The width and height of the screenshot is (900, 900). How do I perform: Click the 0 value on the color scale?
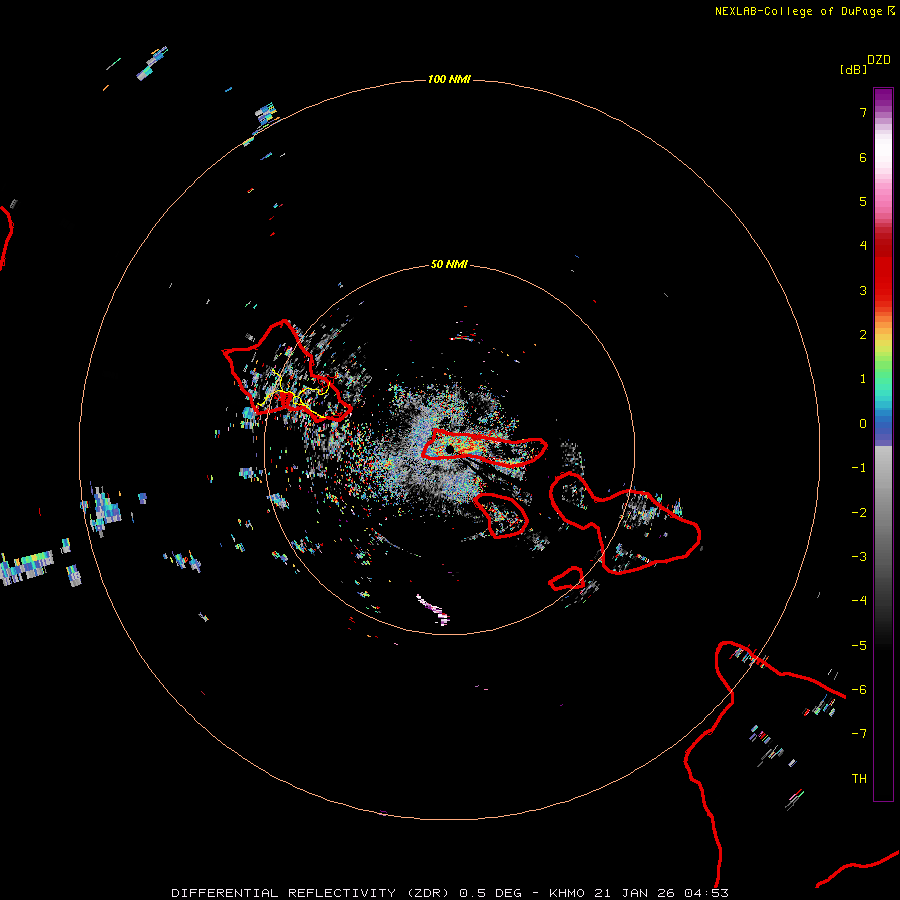point(863,424)
